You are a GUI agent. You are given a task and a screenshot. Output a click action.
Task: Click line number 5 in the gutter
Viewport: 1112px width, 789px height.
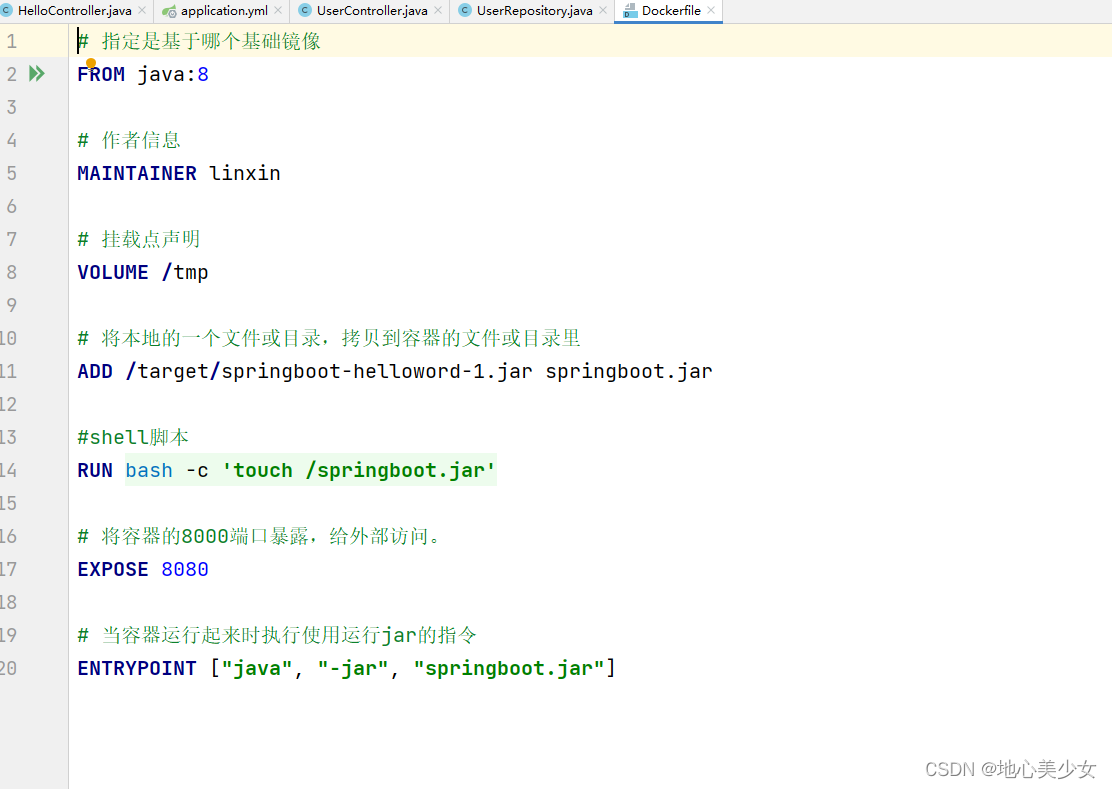[11, 174]
